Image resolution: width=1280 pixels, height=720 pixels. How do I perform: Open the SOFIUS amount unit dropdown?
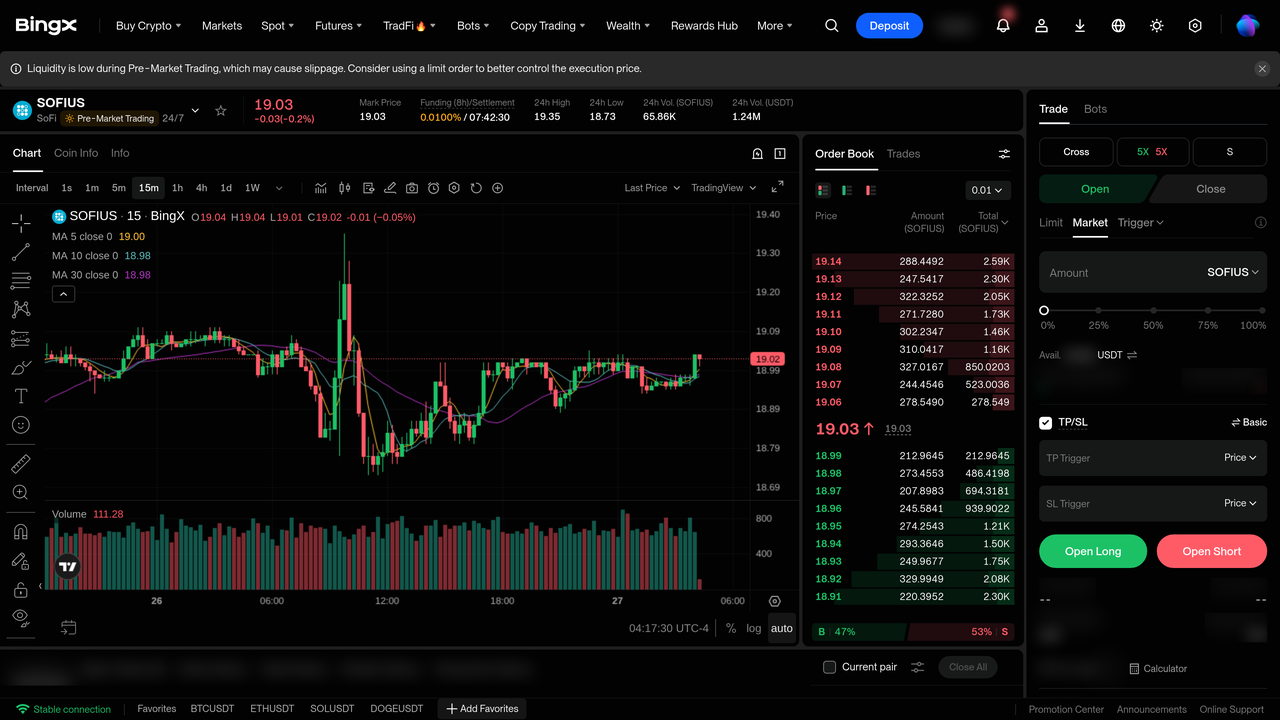(1232, 272)
